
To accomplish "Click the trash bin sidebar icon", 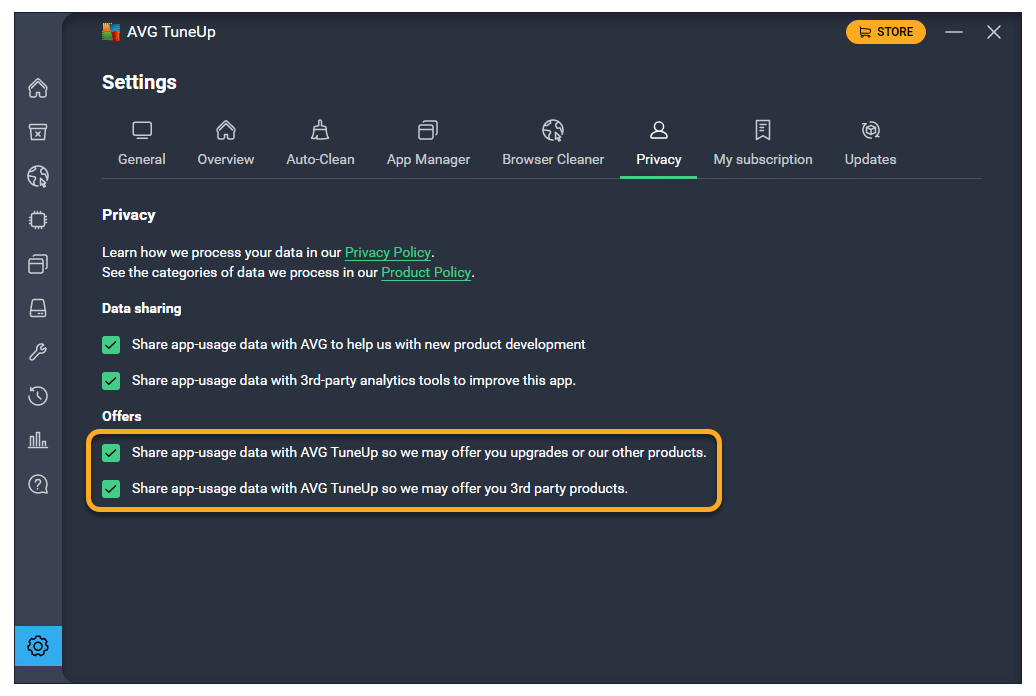I will coord(38,133).
